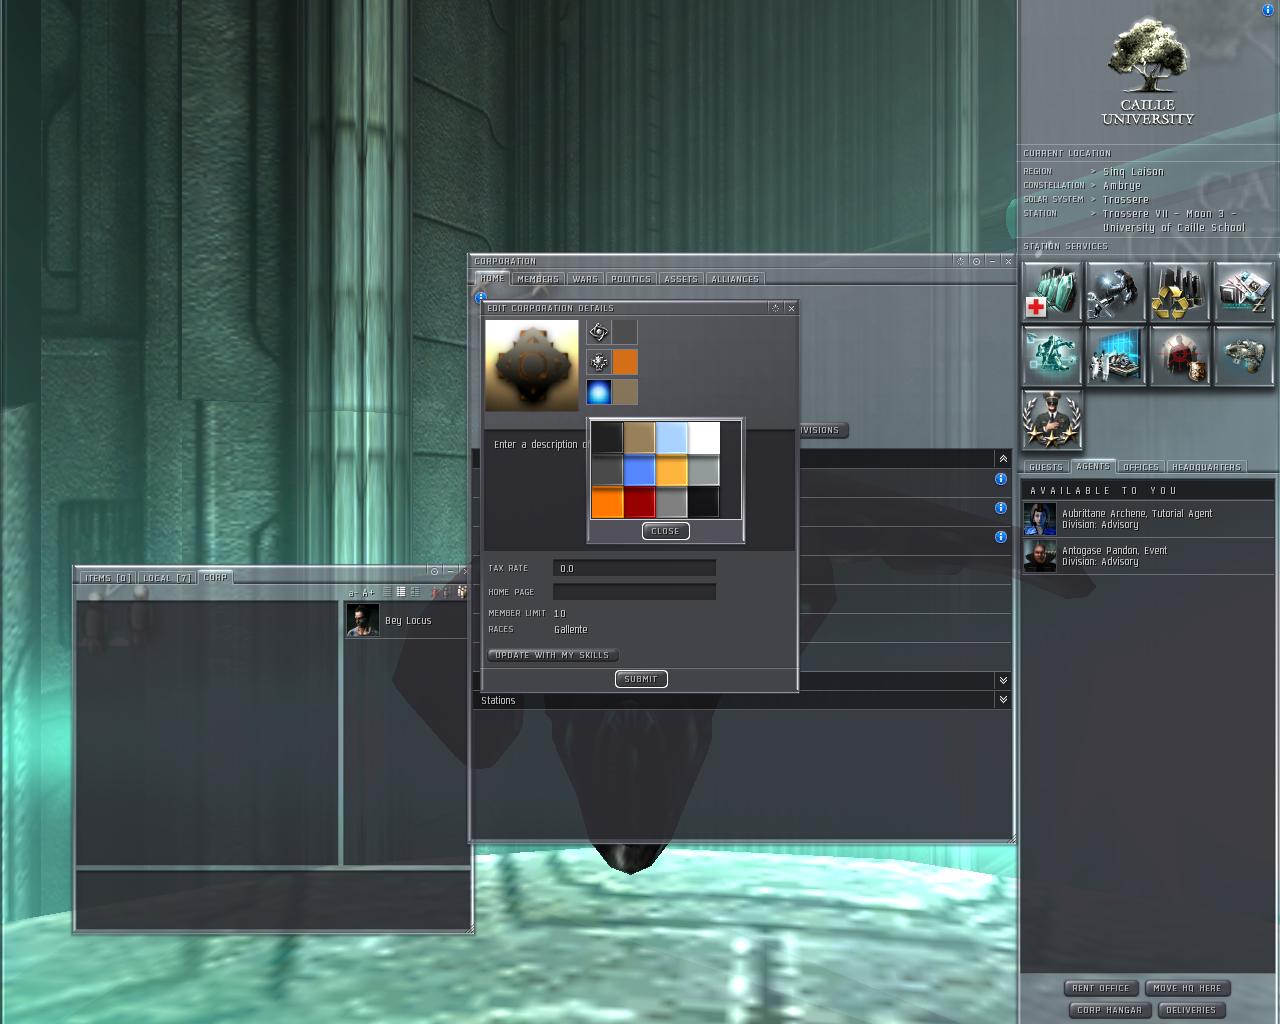The image size is (1280, 1024).
Task: Toggle pin on the chat channel window
Action: coord(434,571)
